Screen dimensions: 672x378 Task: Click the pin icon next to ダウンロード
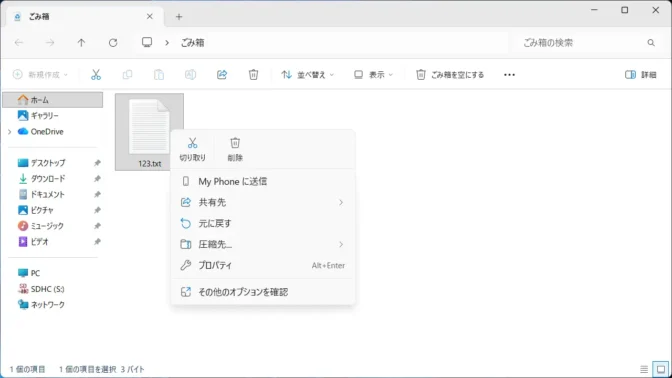[x=97, y=179]
